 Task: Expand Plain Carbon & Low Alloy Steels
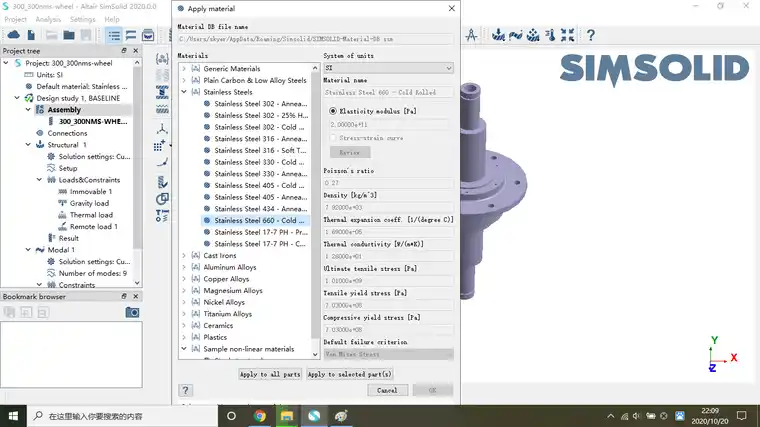click(184, 80)
